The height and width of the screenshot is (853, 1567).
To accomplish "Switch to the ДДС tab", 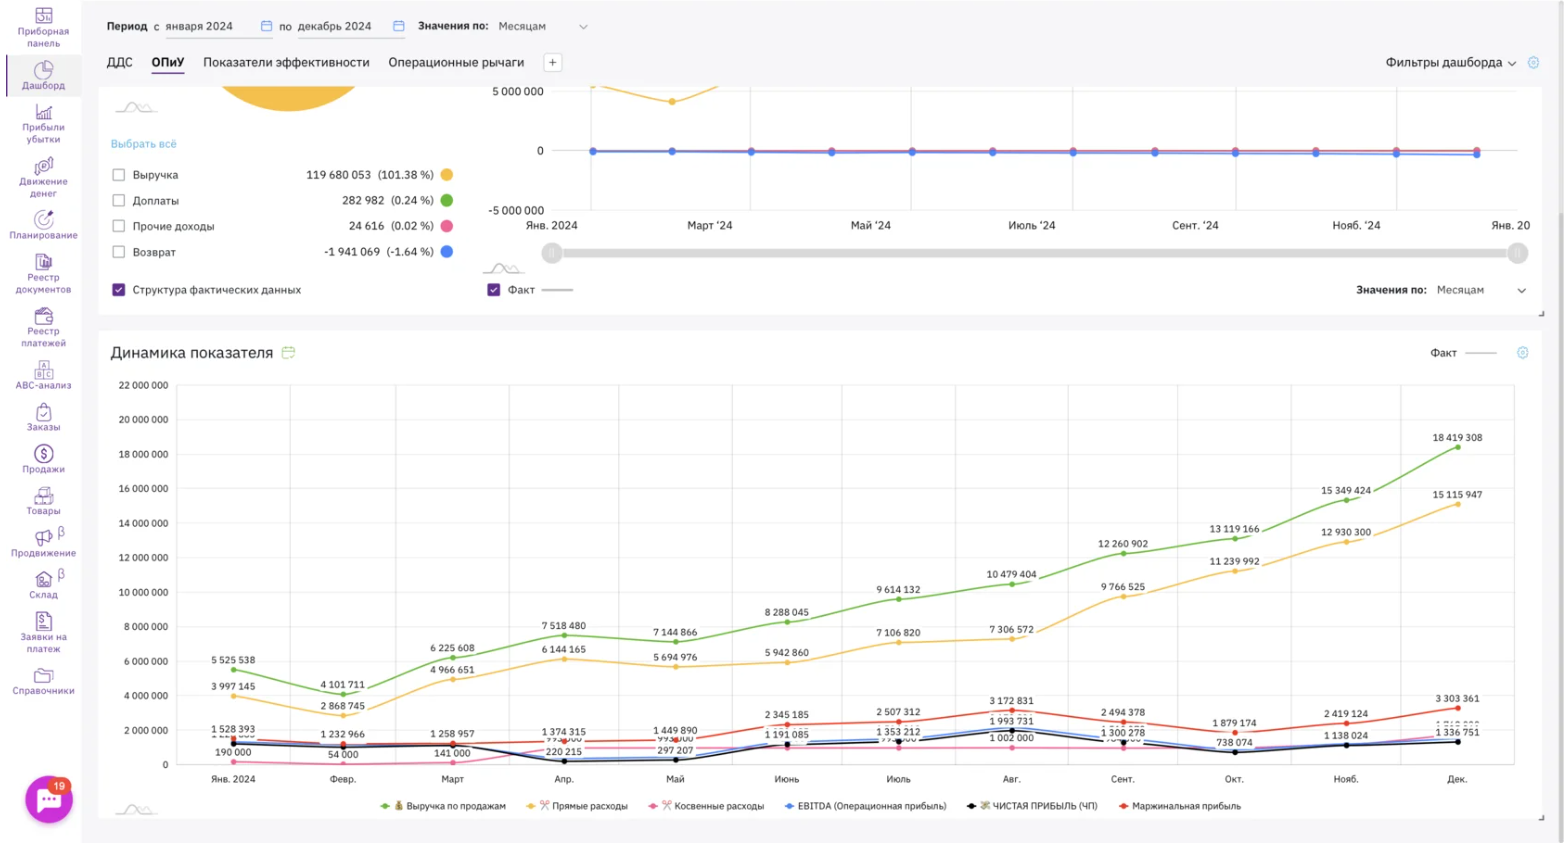I will pyautogui.click(x=119, y=63).
